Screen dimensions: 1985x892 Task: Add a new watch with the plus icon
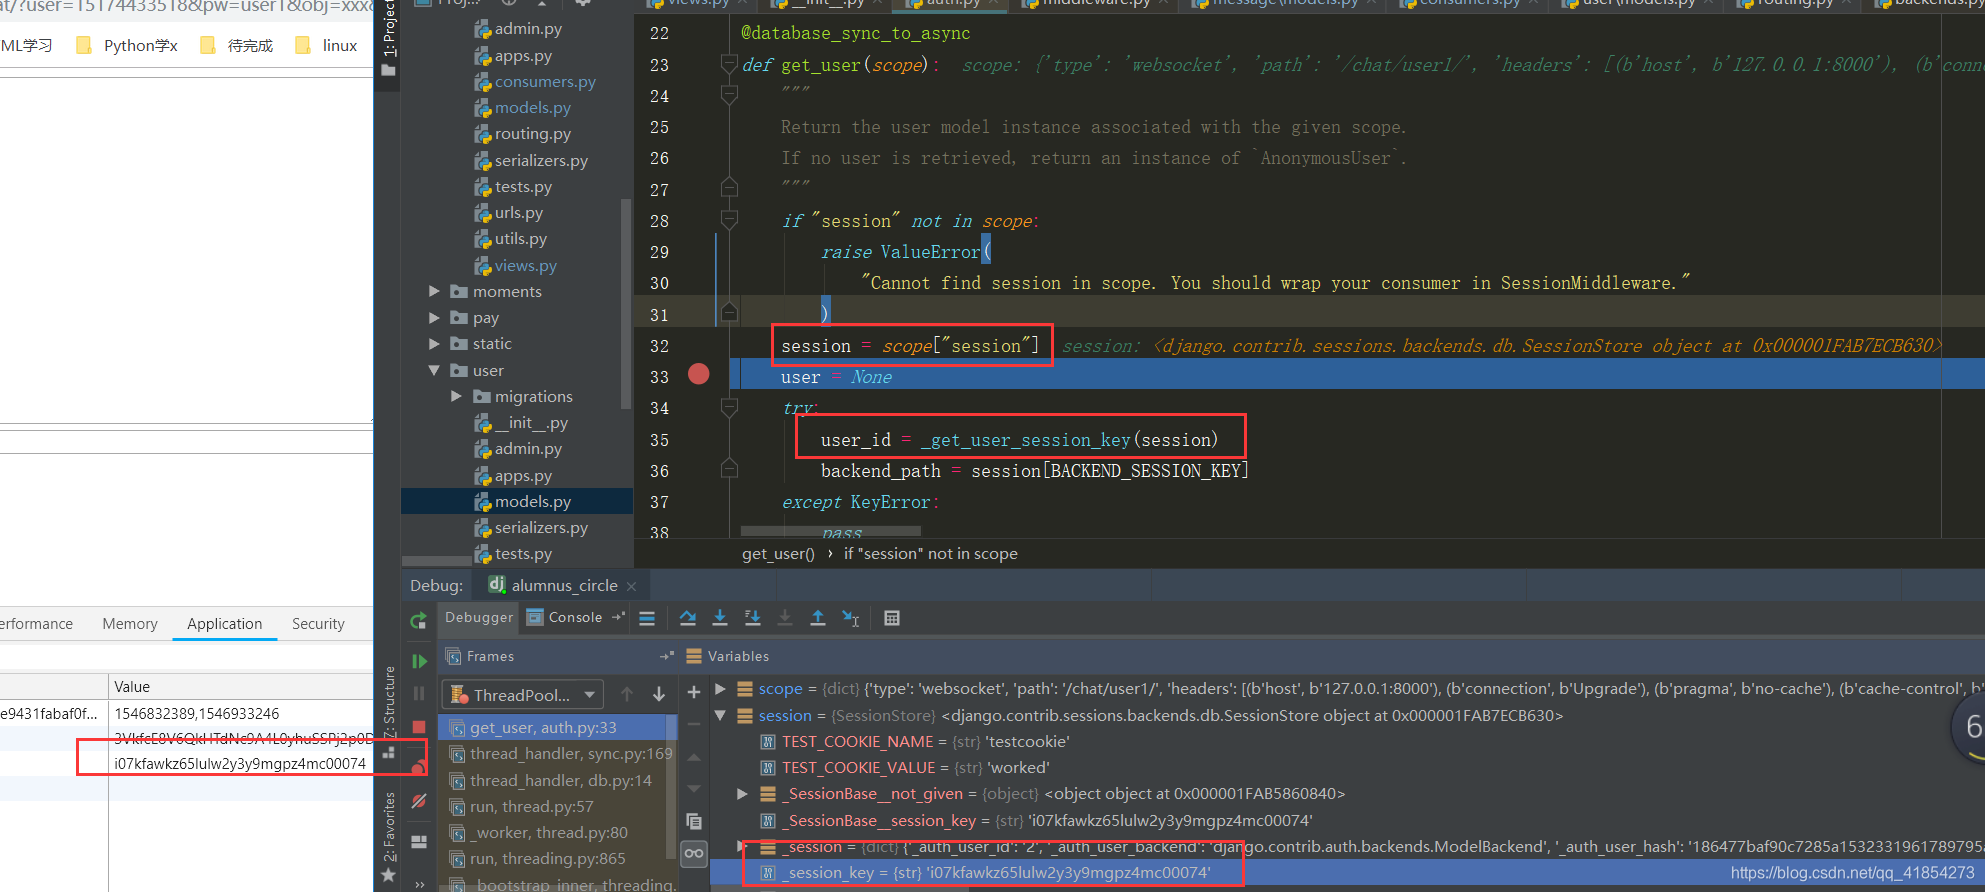tap(694, 692)
